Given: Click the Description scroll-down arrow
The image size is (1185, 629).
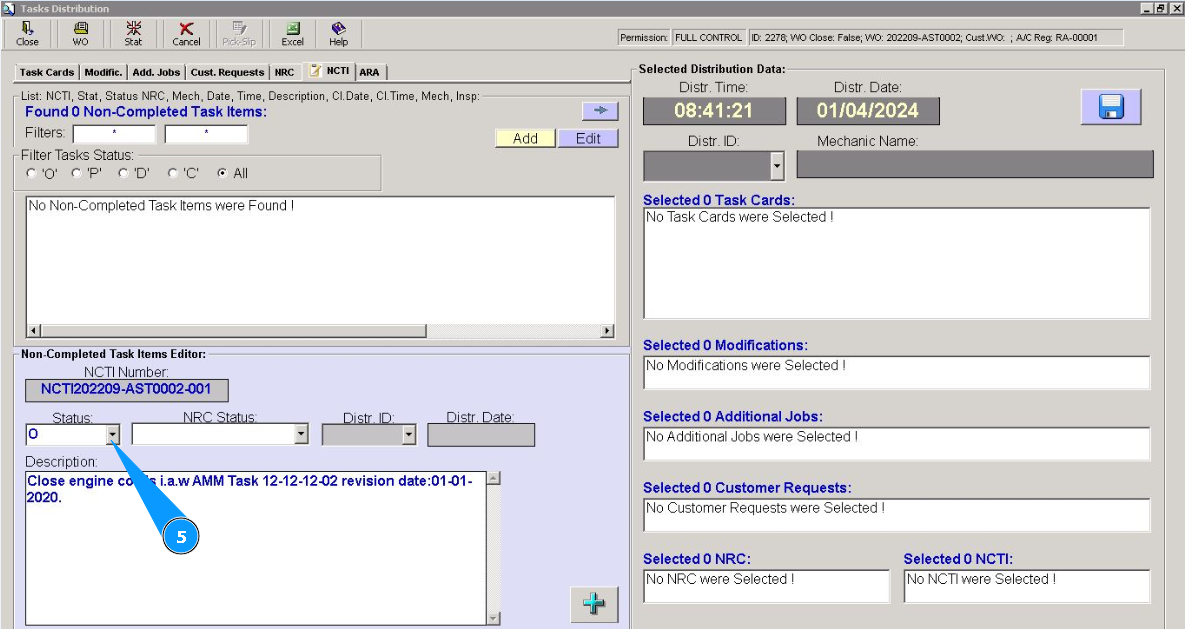Looking at the screenshot, I should click(493, 618).
